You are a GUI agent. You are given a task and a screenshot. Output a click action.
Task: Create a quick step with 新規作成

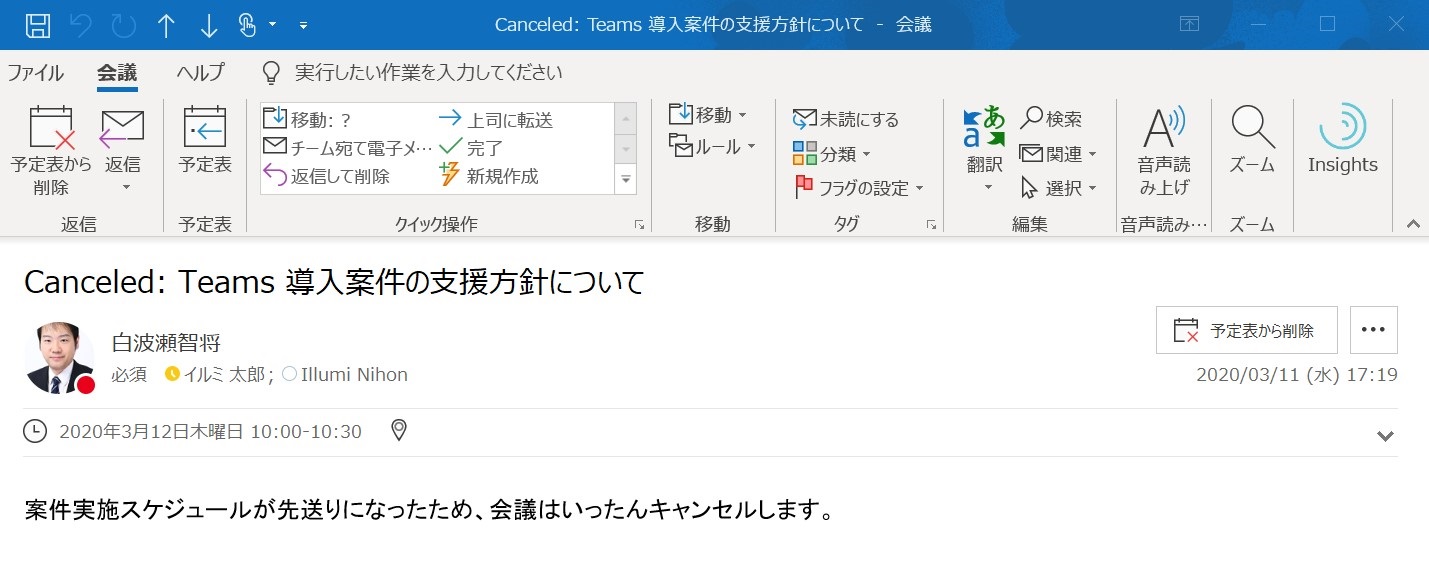point(489,176)
